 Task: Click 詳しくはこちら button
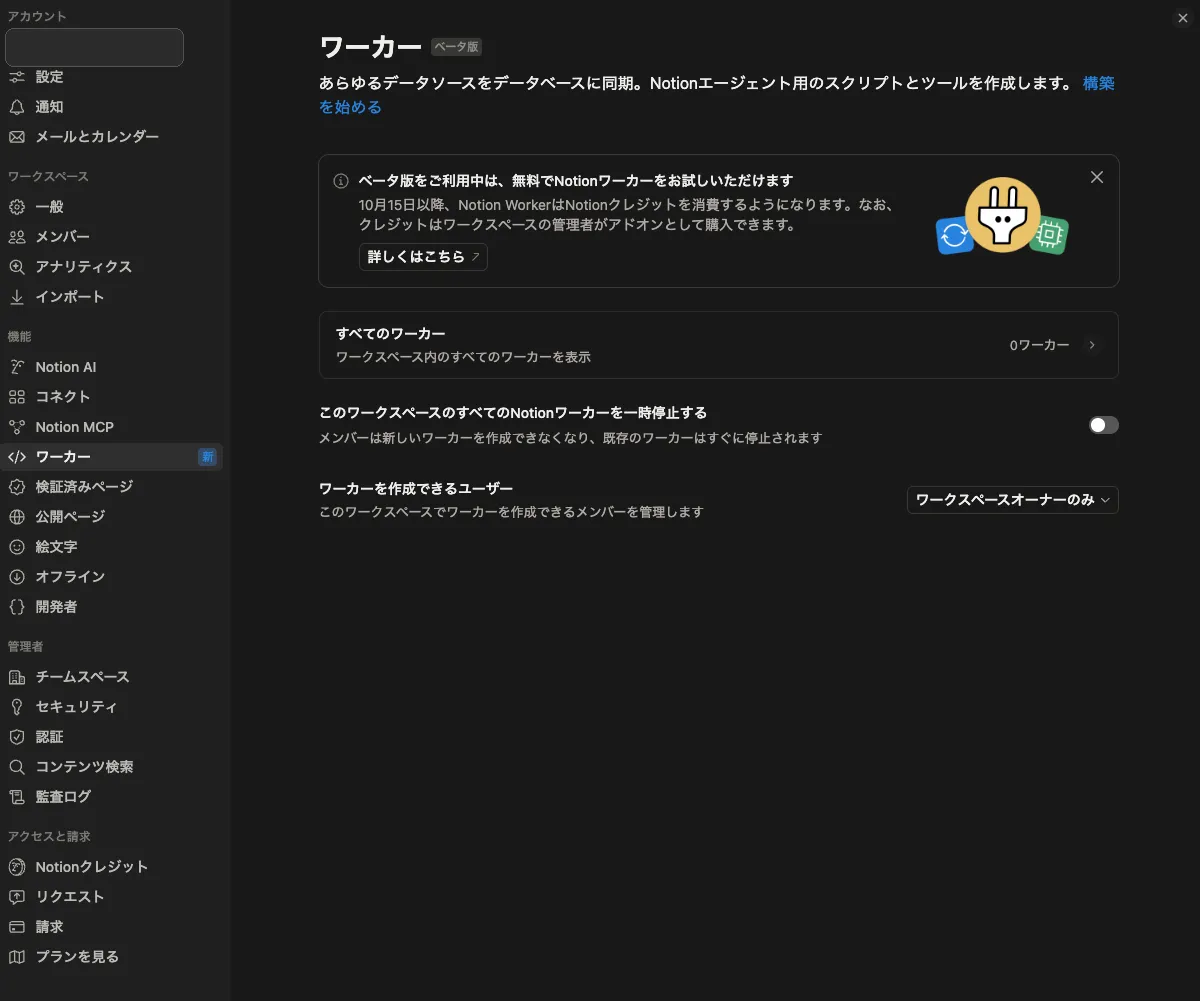tap(423, 257)
